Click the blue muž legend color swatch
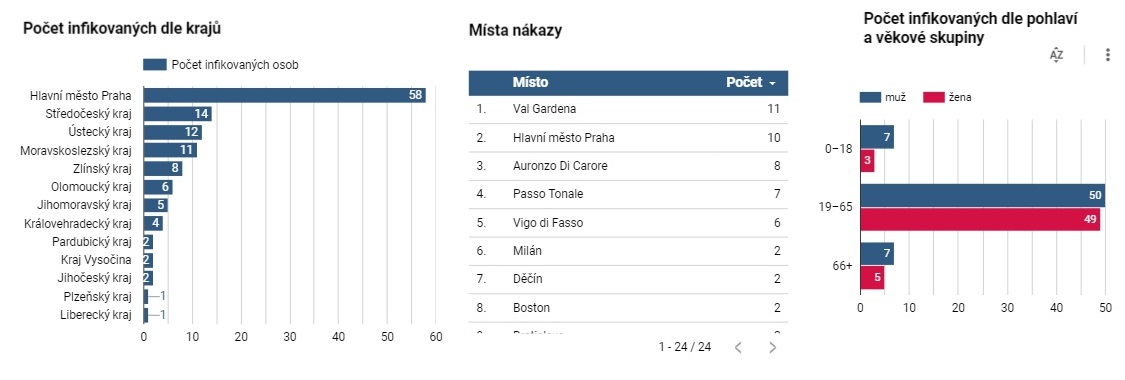 [x=870, y=98]
